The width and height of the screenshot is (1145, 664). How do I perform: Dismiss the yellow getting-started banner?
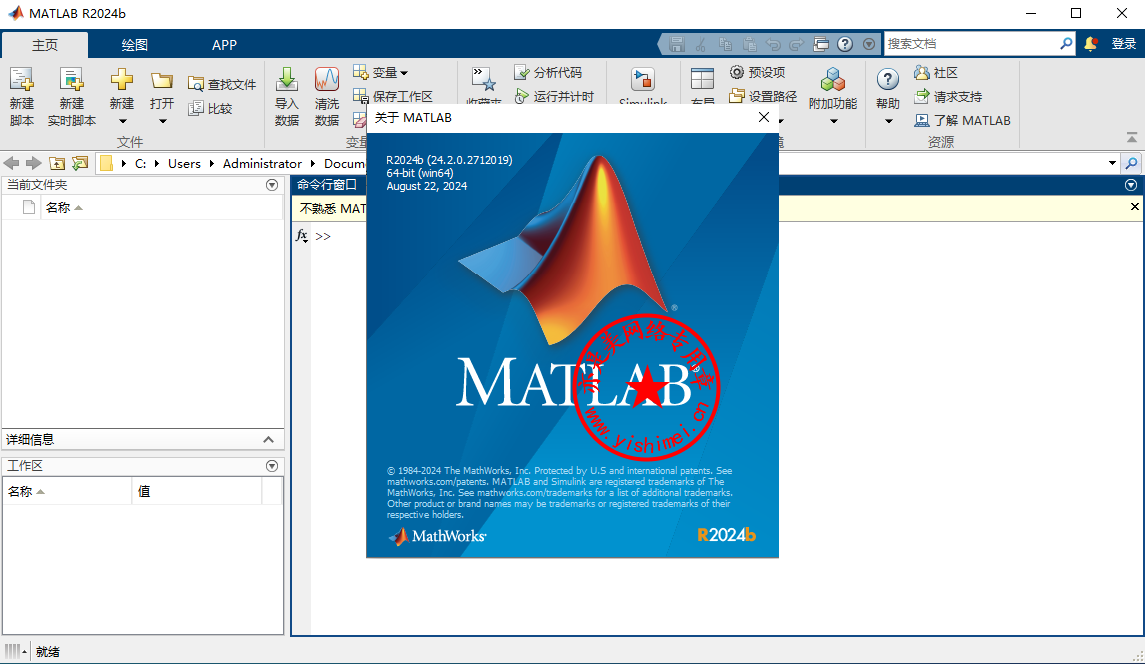coord(1134,207)
